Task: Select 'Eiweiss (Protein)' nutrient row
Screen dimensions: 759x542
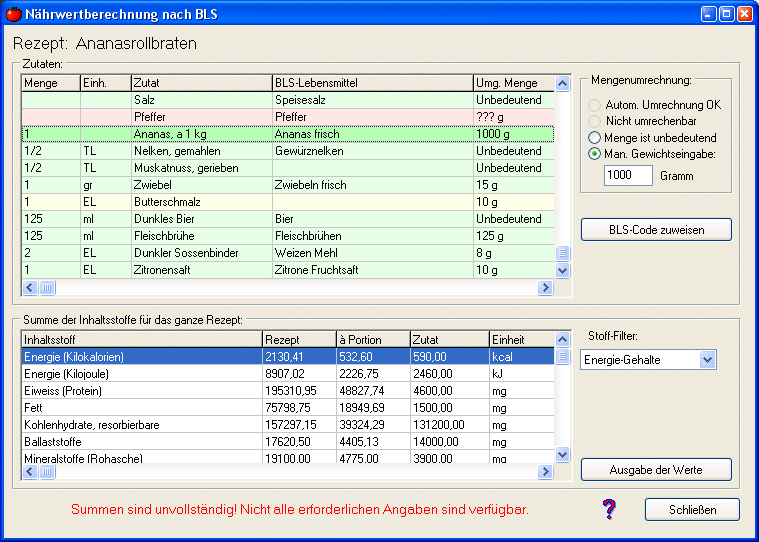Action: coord(288,391)
